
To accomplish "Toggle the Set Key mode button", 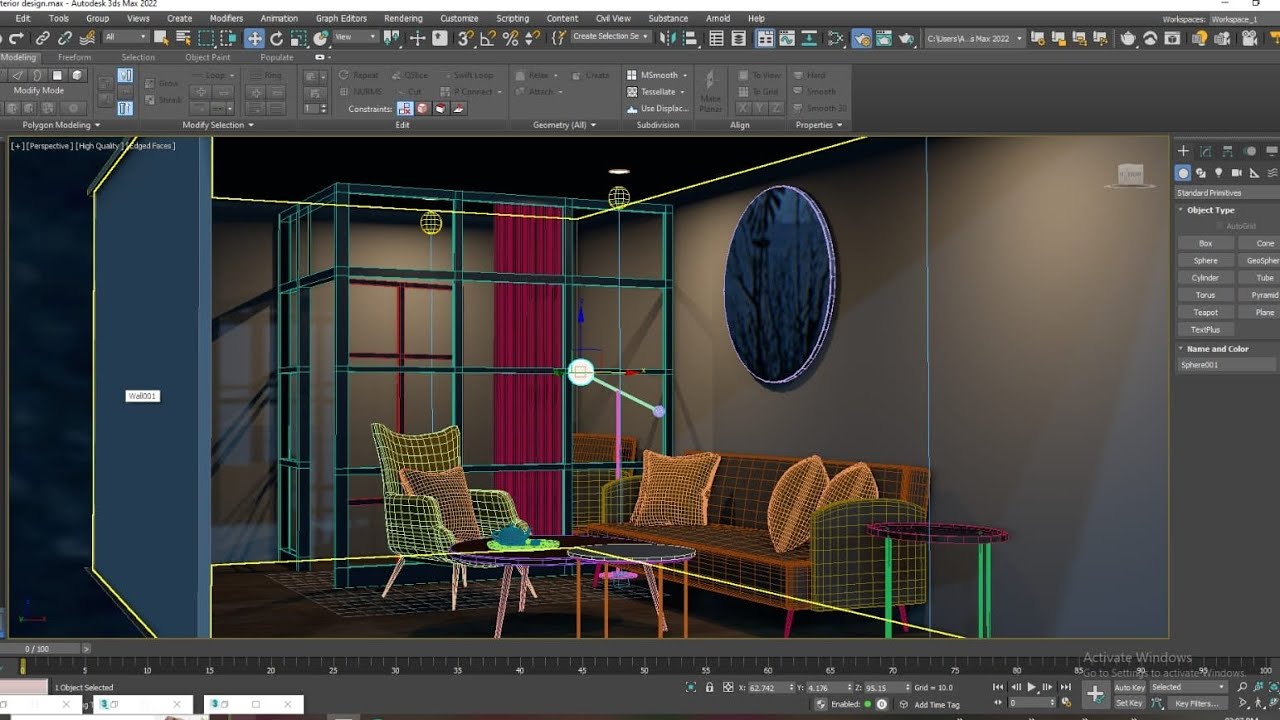I will pyautogui.click(x=1129, y=703).
